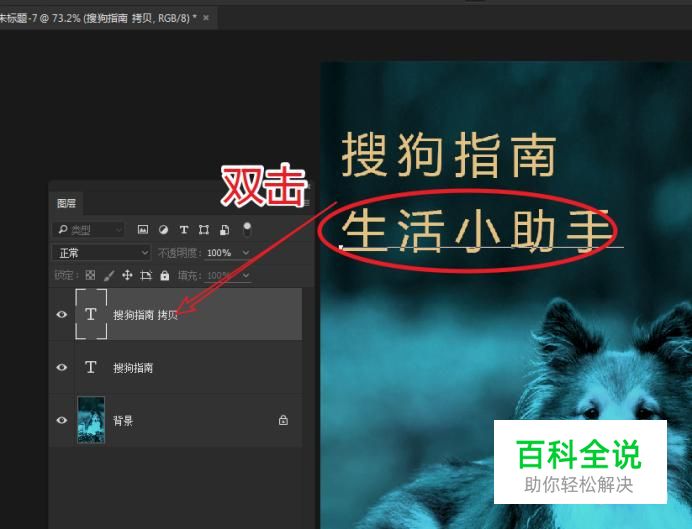
Task: Expand the 不透明度 opacity slider arrow
Action: (246, 252)
